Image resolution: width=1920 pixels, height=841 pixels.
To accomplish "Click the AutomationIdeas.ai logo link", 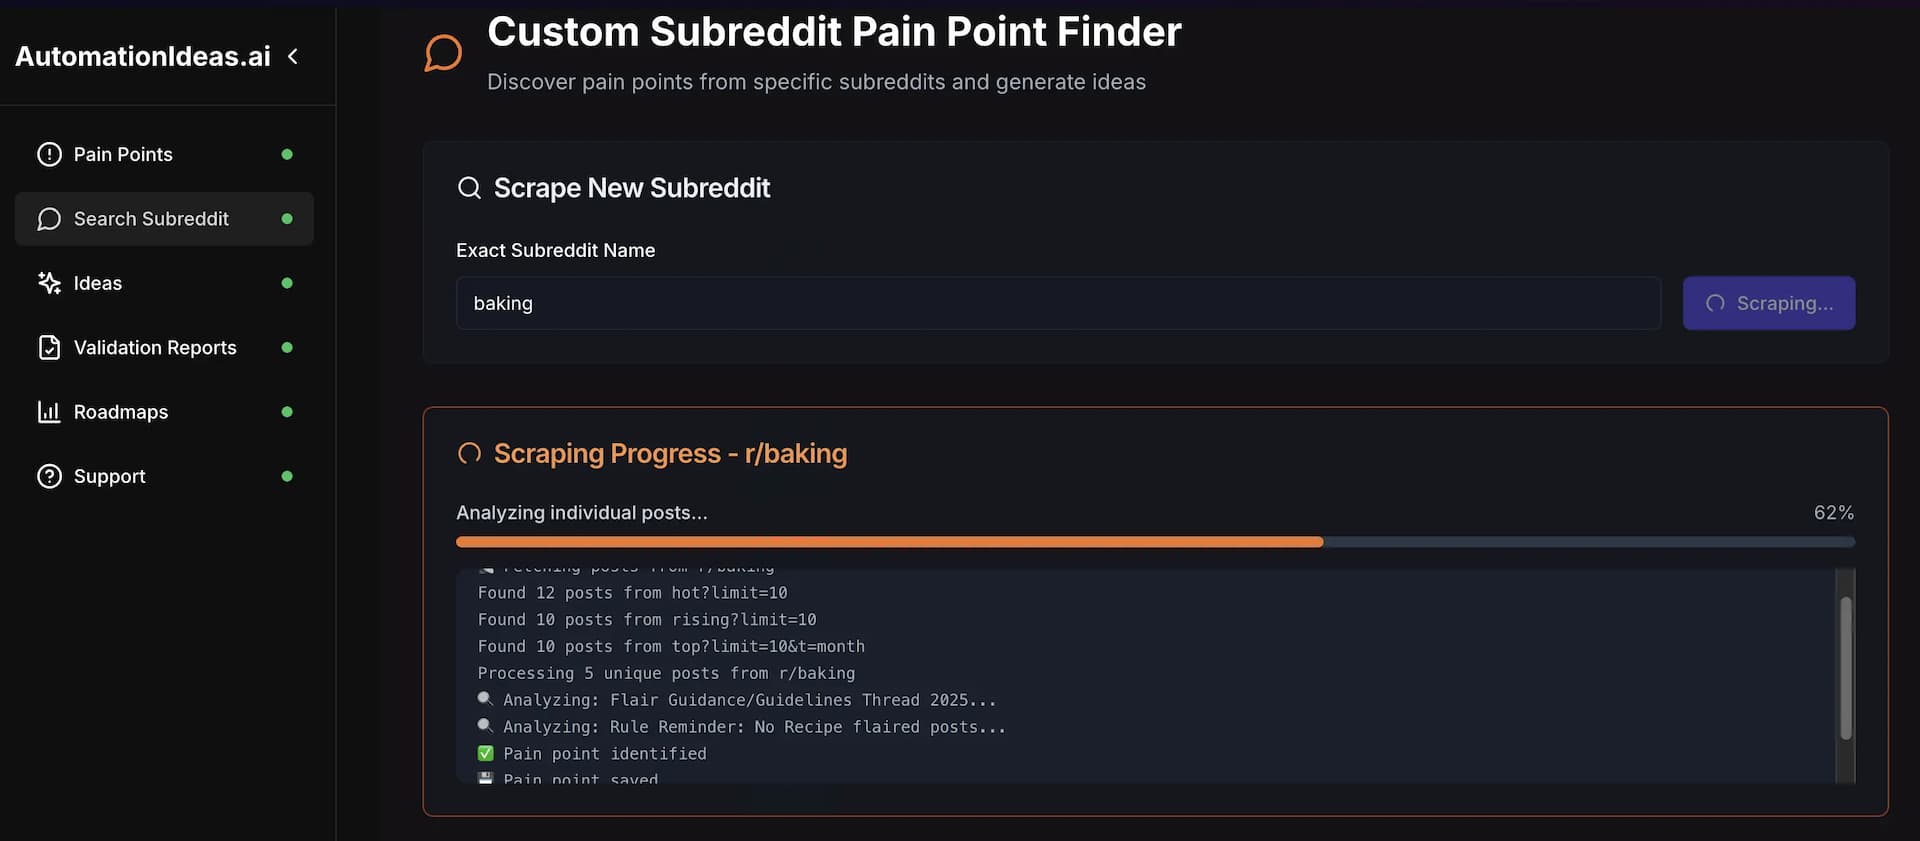I will pyautogui.click(x=142, y=56).
